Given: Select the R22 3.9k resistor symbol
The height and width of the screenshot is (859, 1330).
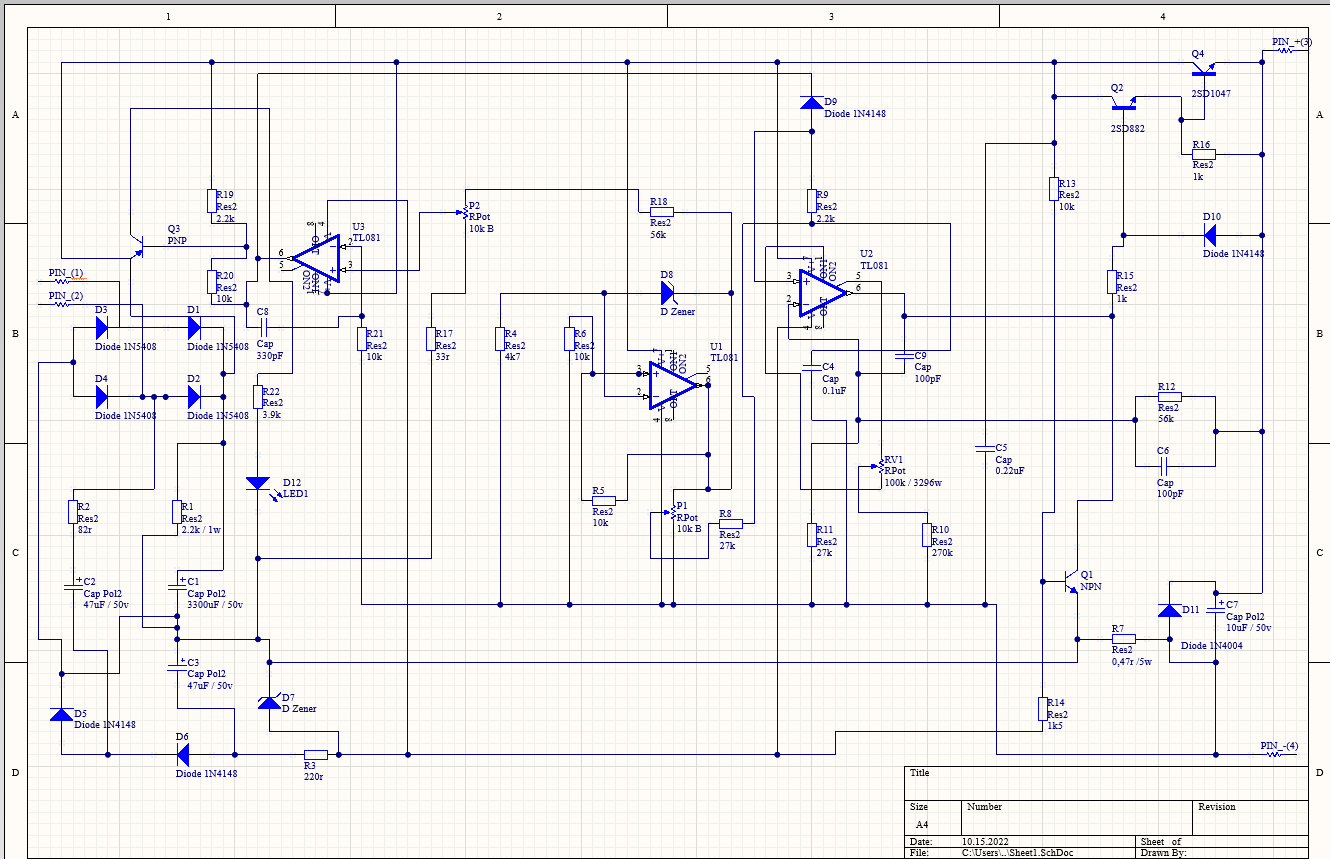Looking at the screenshot, I should coord(258,397).
